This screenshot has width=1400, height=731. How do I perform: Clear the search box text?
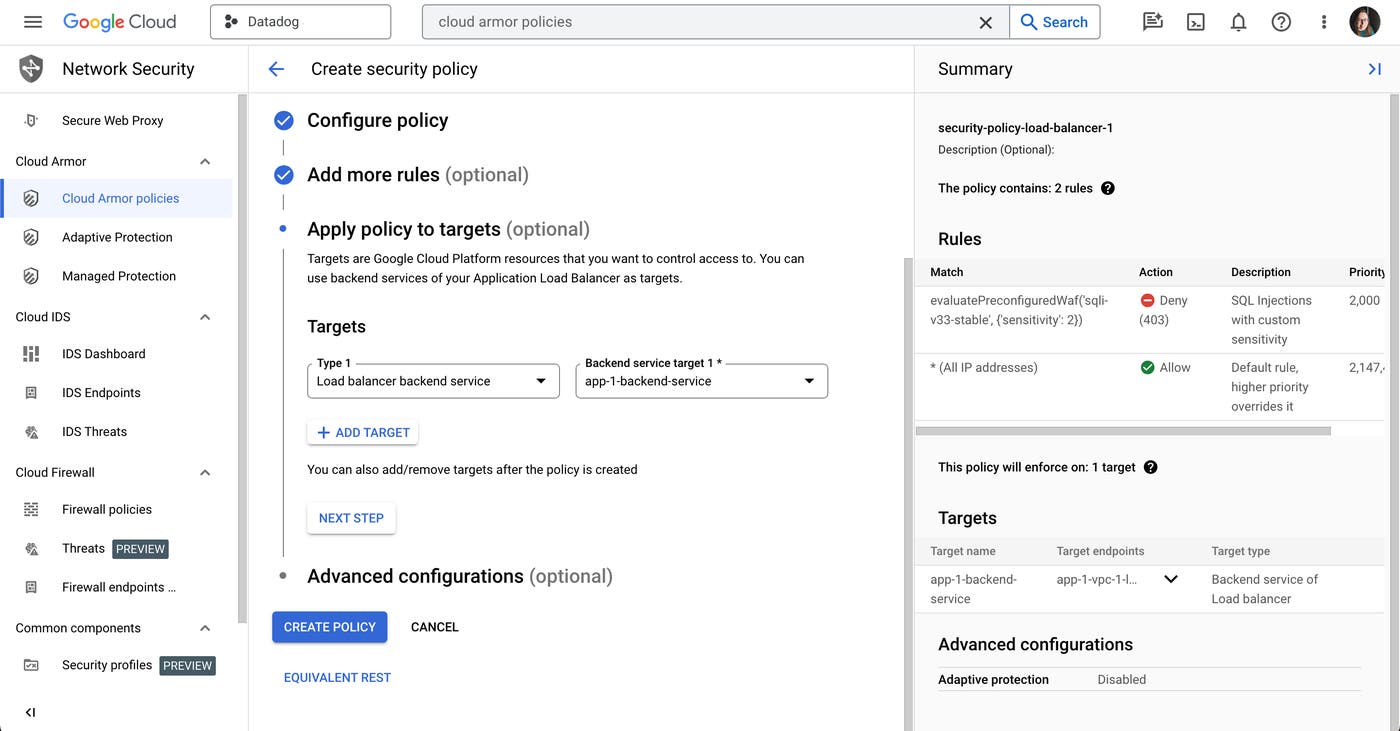(985, 22)
